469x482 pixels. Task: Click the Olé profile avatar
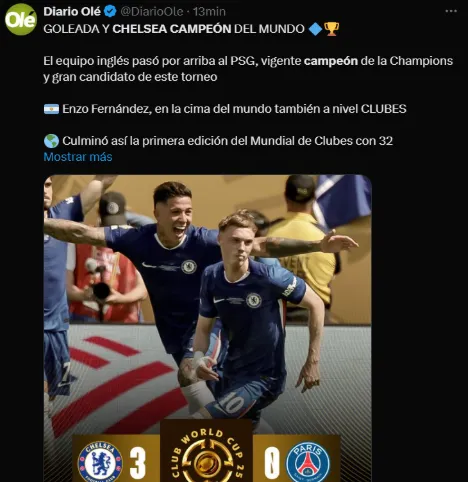tap(21, 20)
